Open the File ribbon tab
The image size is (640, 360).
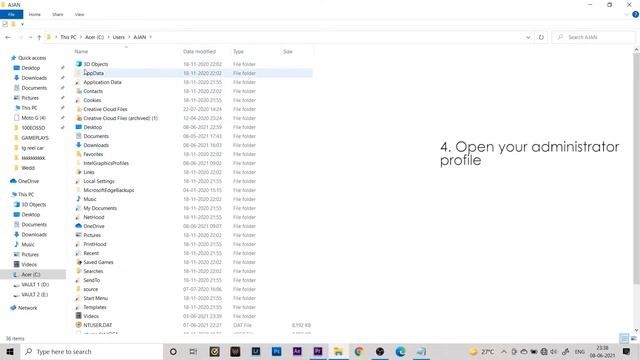[11, 14]
